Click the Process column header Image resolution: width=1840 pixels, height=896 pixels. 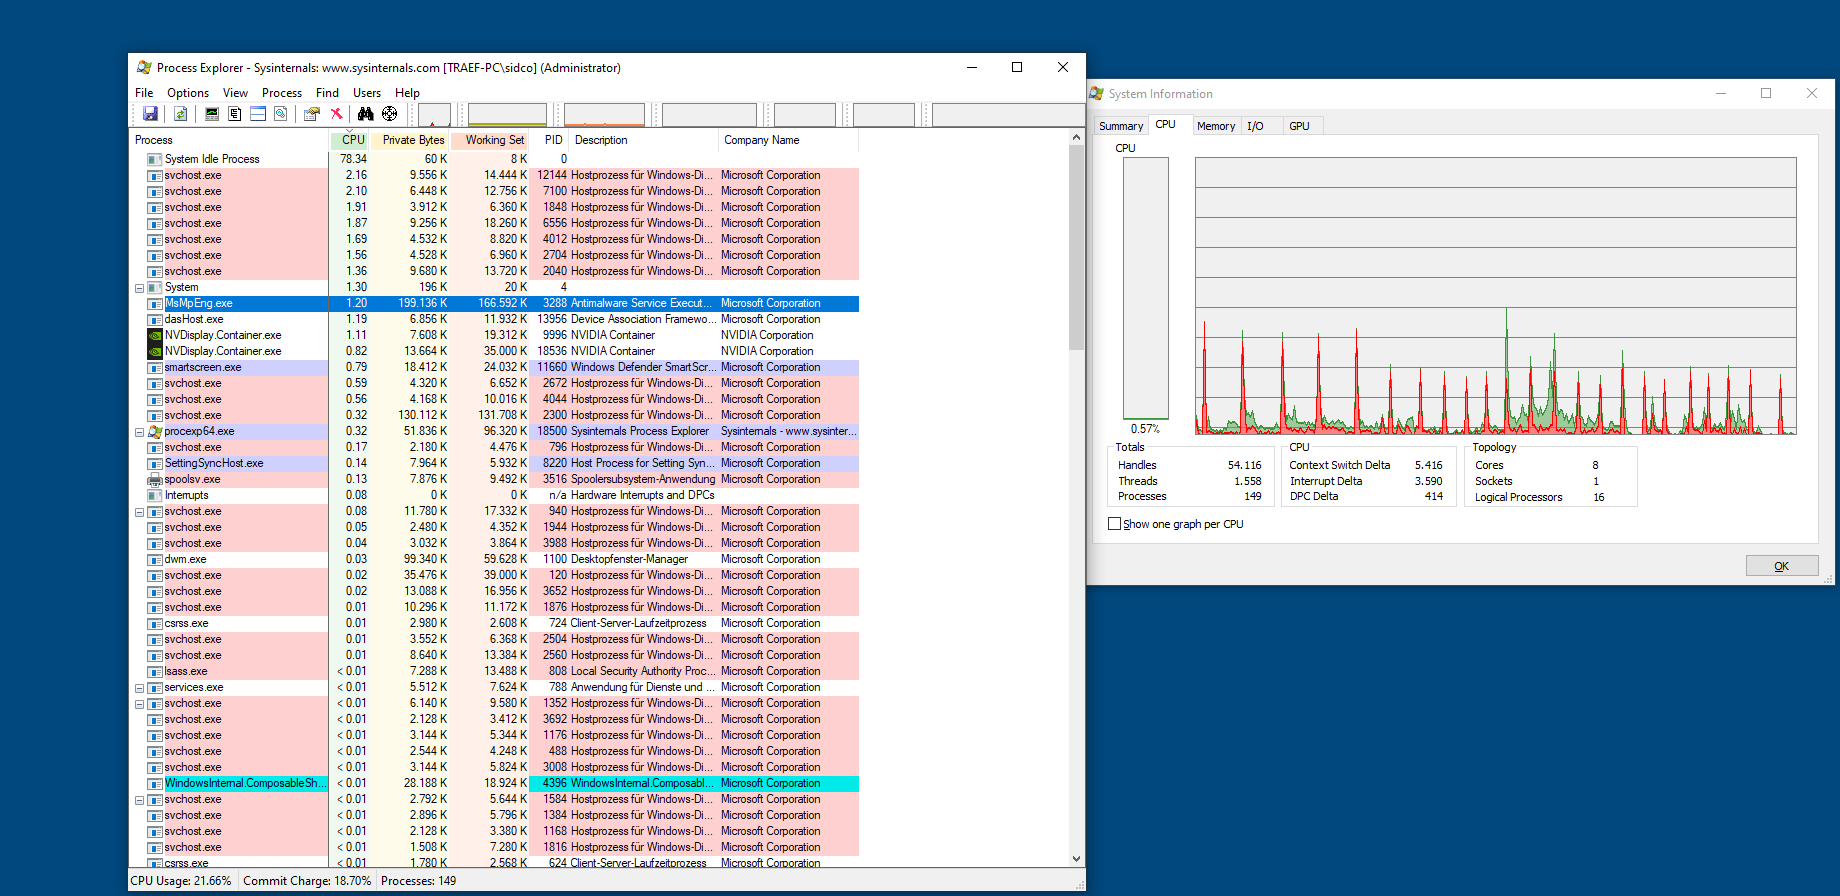pos(229,140)
